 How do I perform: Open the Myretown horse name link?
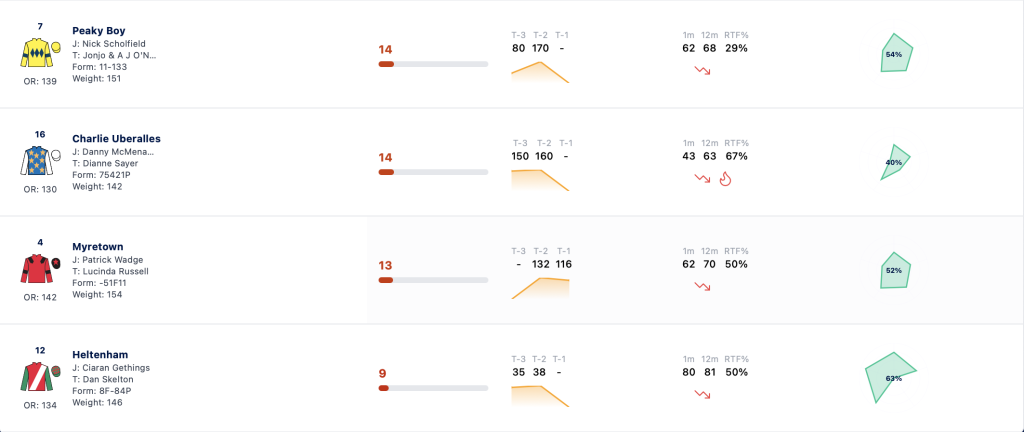pos(97,247)
